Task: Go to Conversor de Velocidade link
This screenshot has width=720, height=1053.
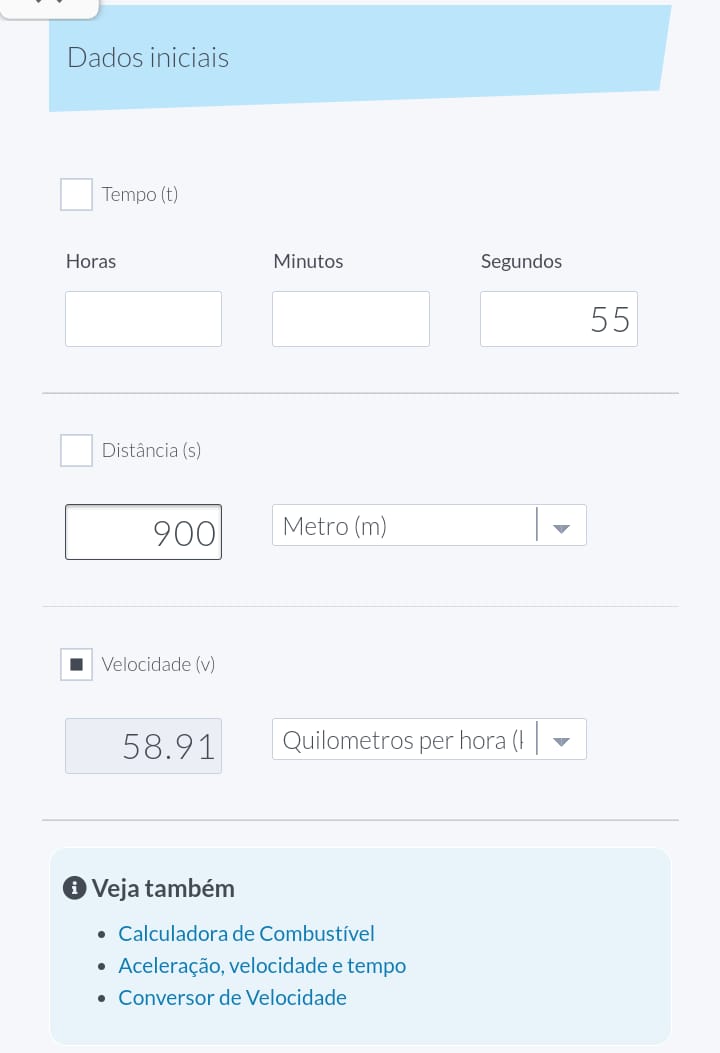Action: click(x=232, y=998)
